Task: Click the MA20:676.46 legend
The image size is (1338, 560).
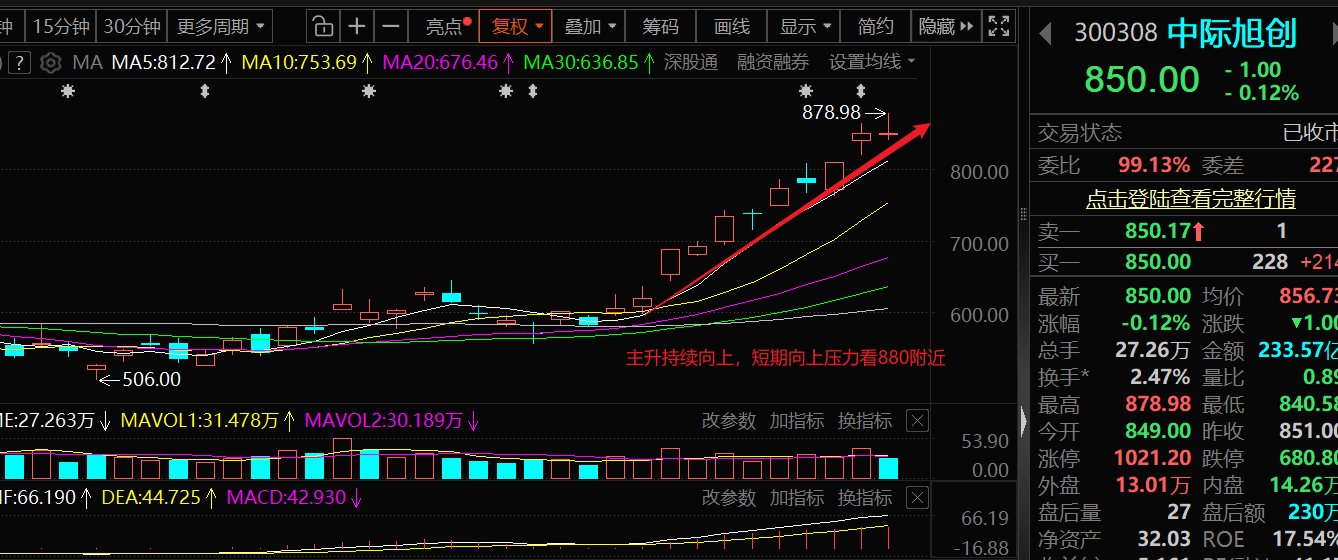Action: pos(449,62)
